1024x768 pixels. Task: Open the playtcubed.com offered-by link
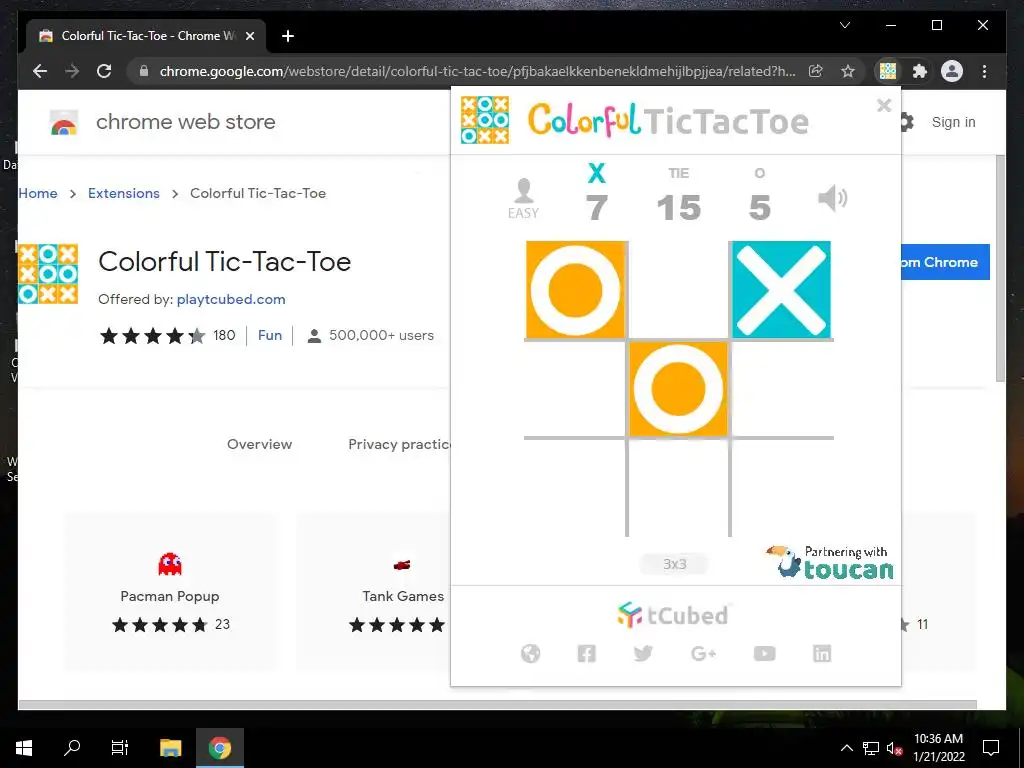pyautogui.click(x=231, y=299)
